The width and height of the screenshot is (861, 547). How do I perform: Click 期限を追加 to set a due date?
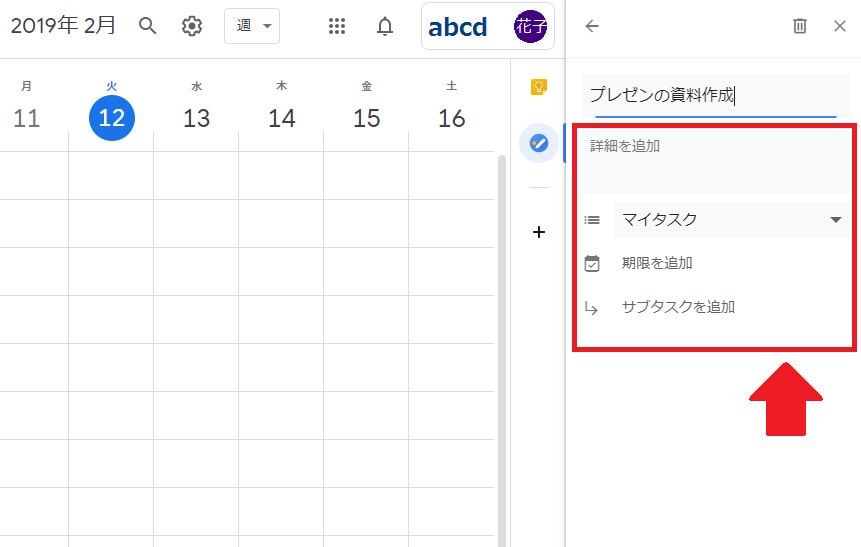[657, 263]
